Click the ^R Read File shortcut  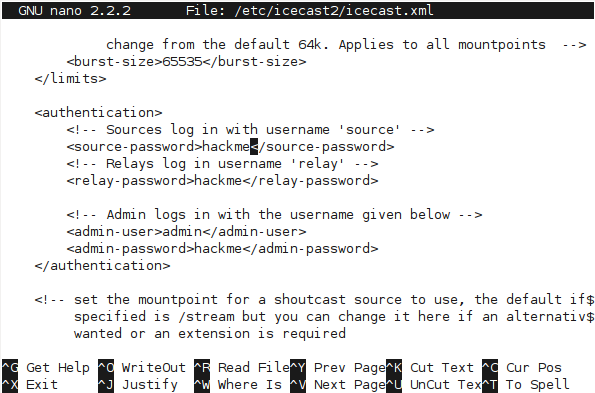pyautogui.click(x=242, y=367)
